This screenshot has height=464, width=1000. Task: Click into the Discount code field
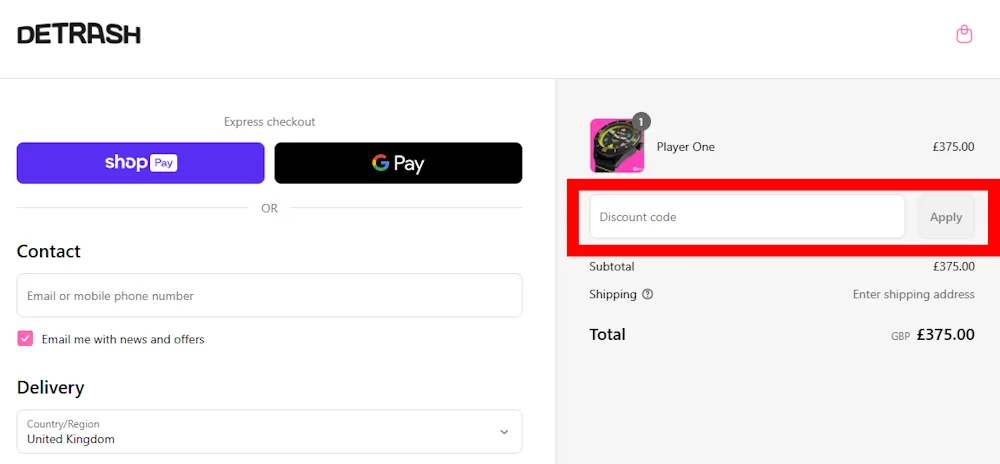click(746, 217)
